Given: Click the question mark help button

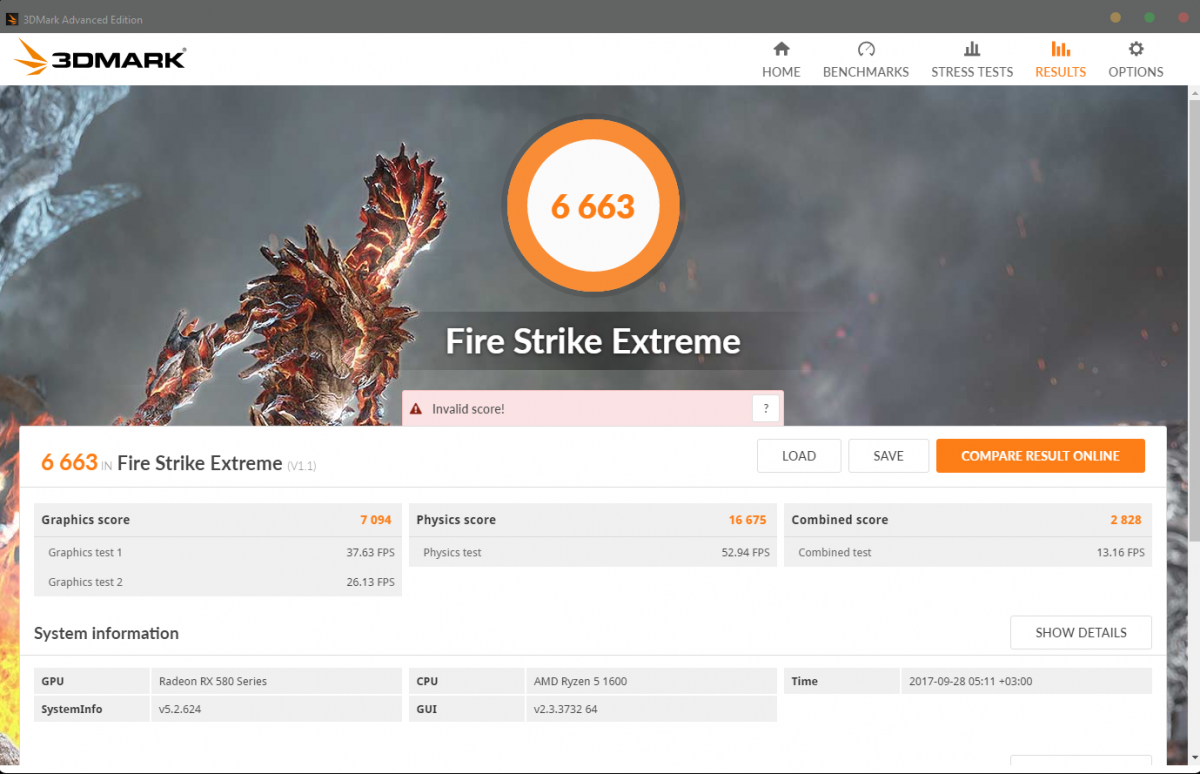Looking at the screenshot, I should (765, 408).
